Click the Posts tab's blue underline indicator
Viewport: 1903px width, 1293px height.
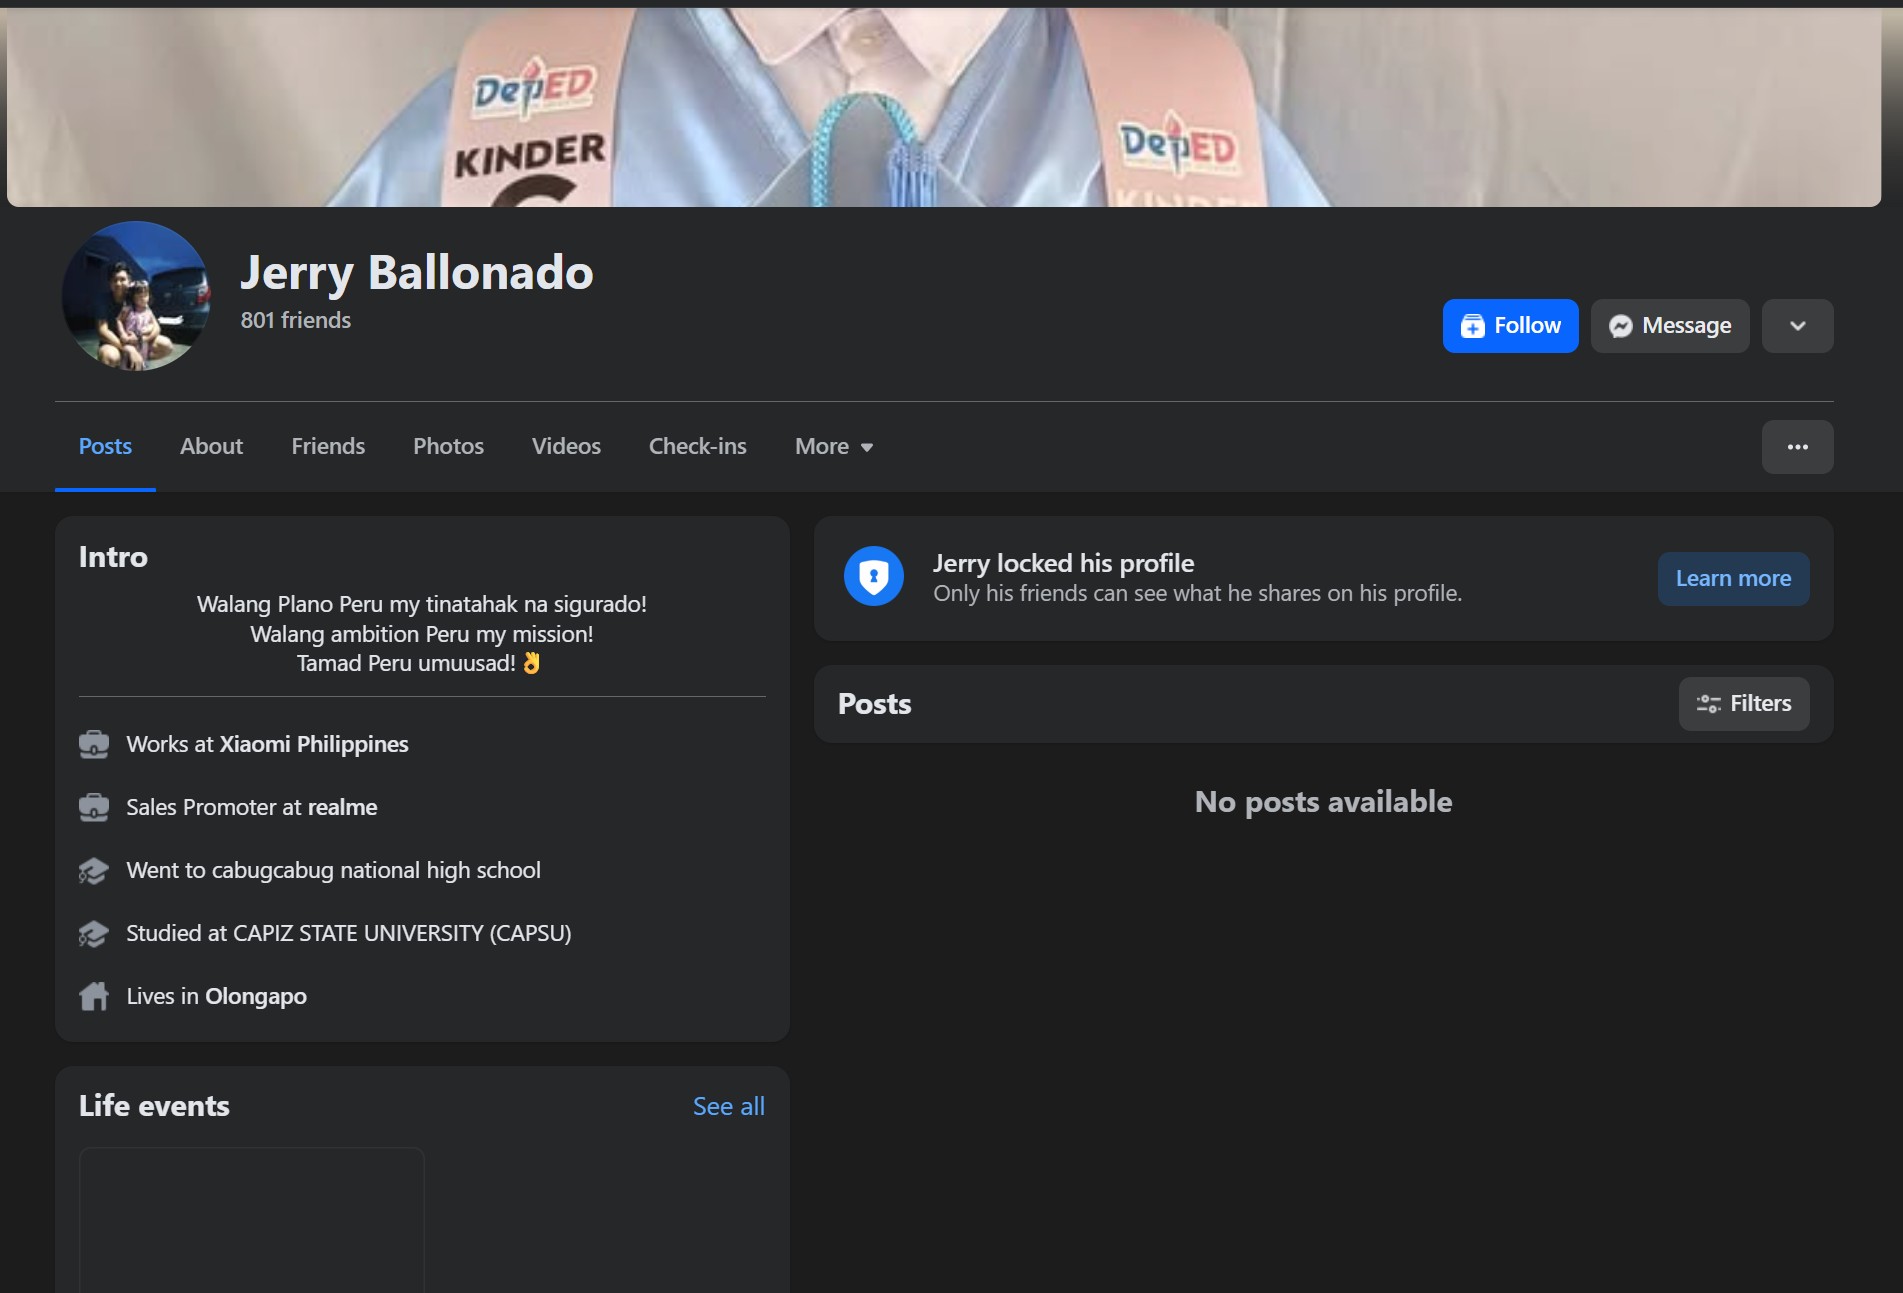[105, 488]
